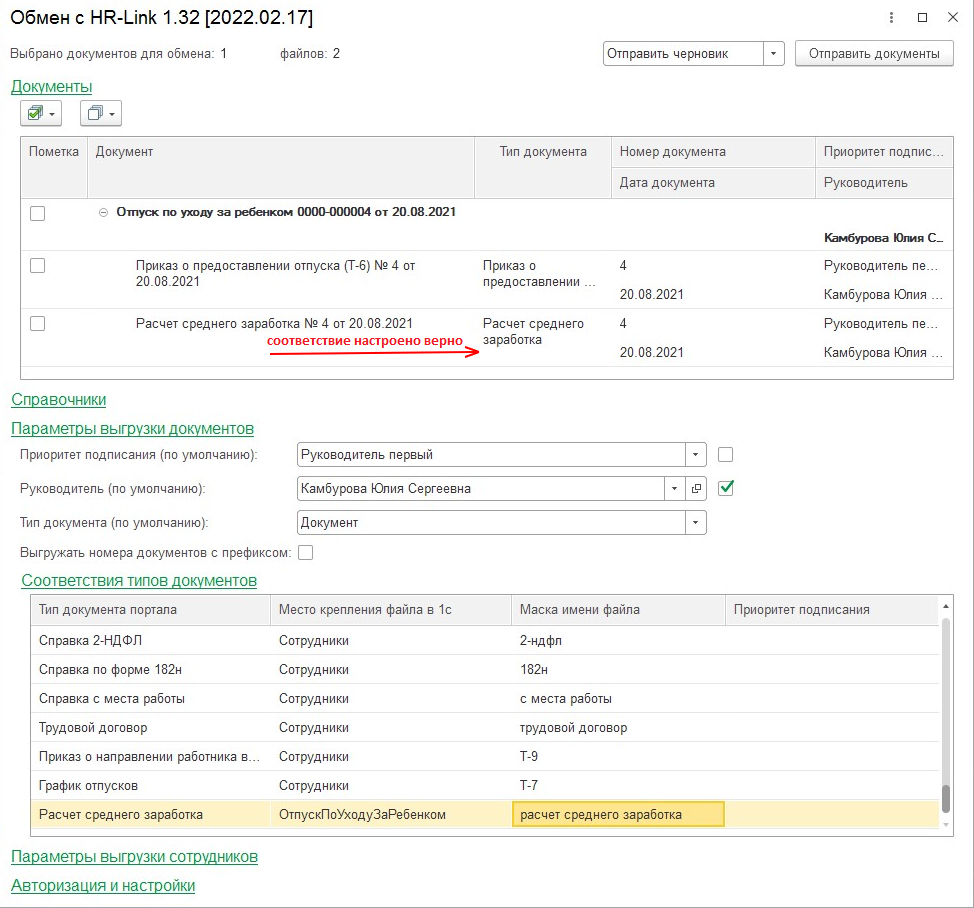Toggle checkbox beside Приоритет подписания field
The width and height of the screenshot is (974, 908).
tap(726, 455)
